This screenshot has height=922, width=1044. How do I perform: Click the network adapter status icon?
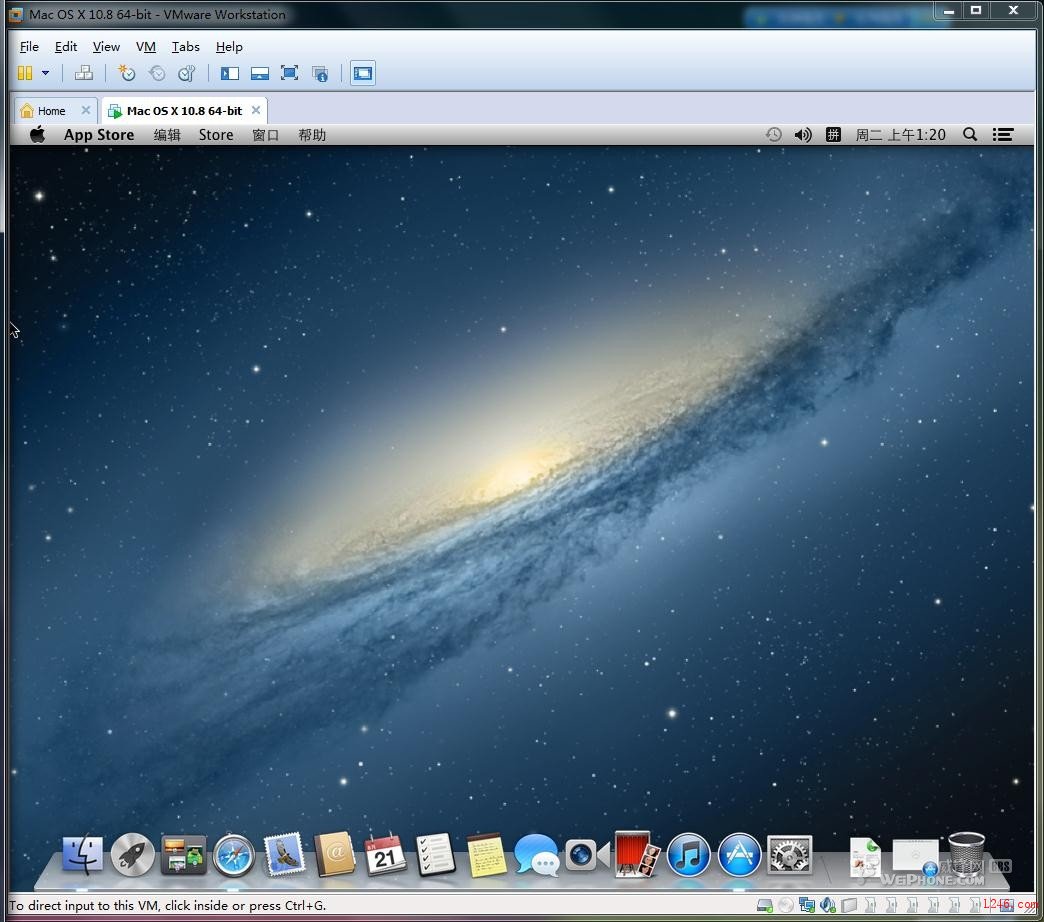tap(807, 905)
